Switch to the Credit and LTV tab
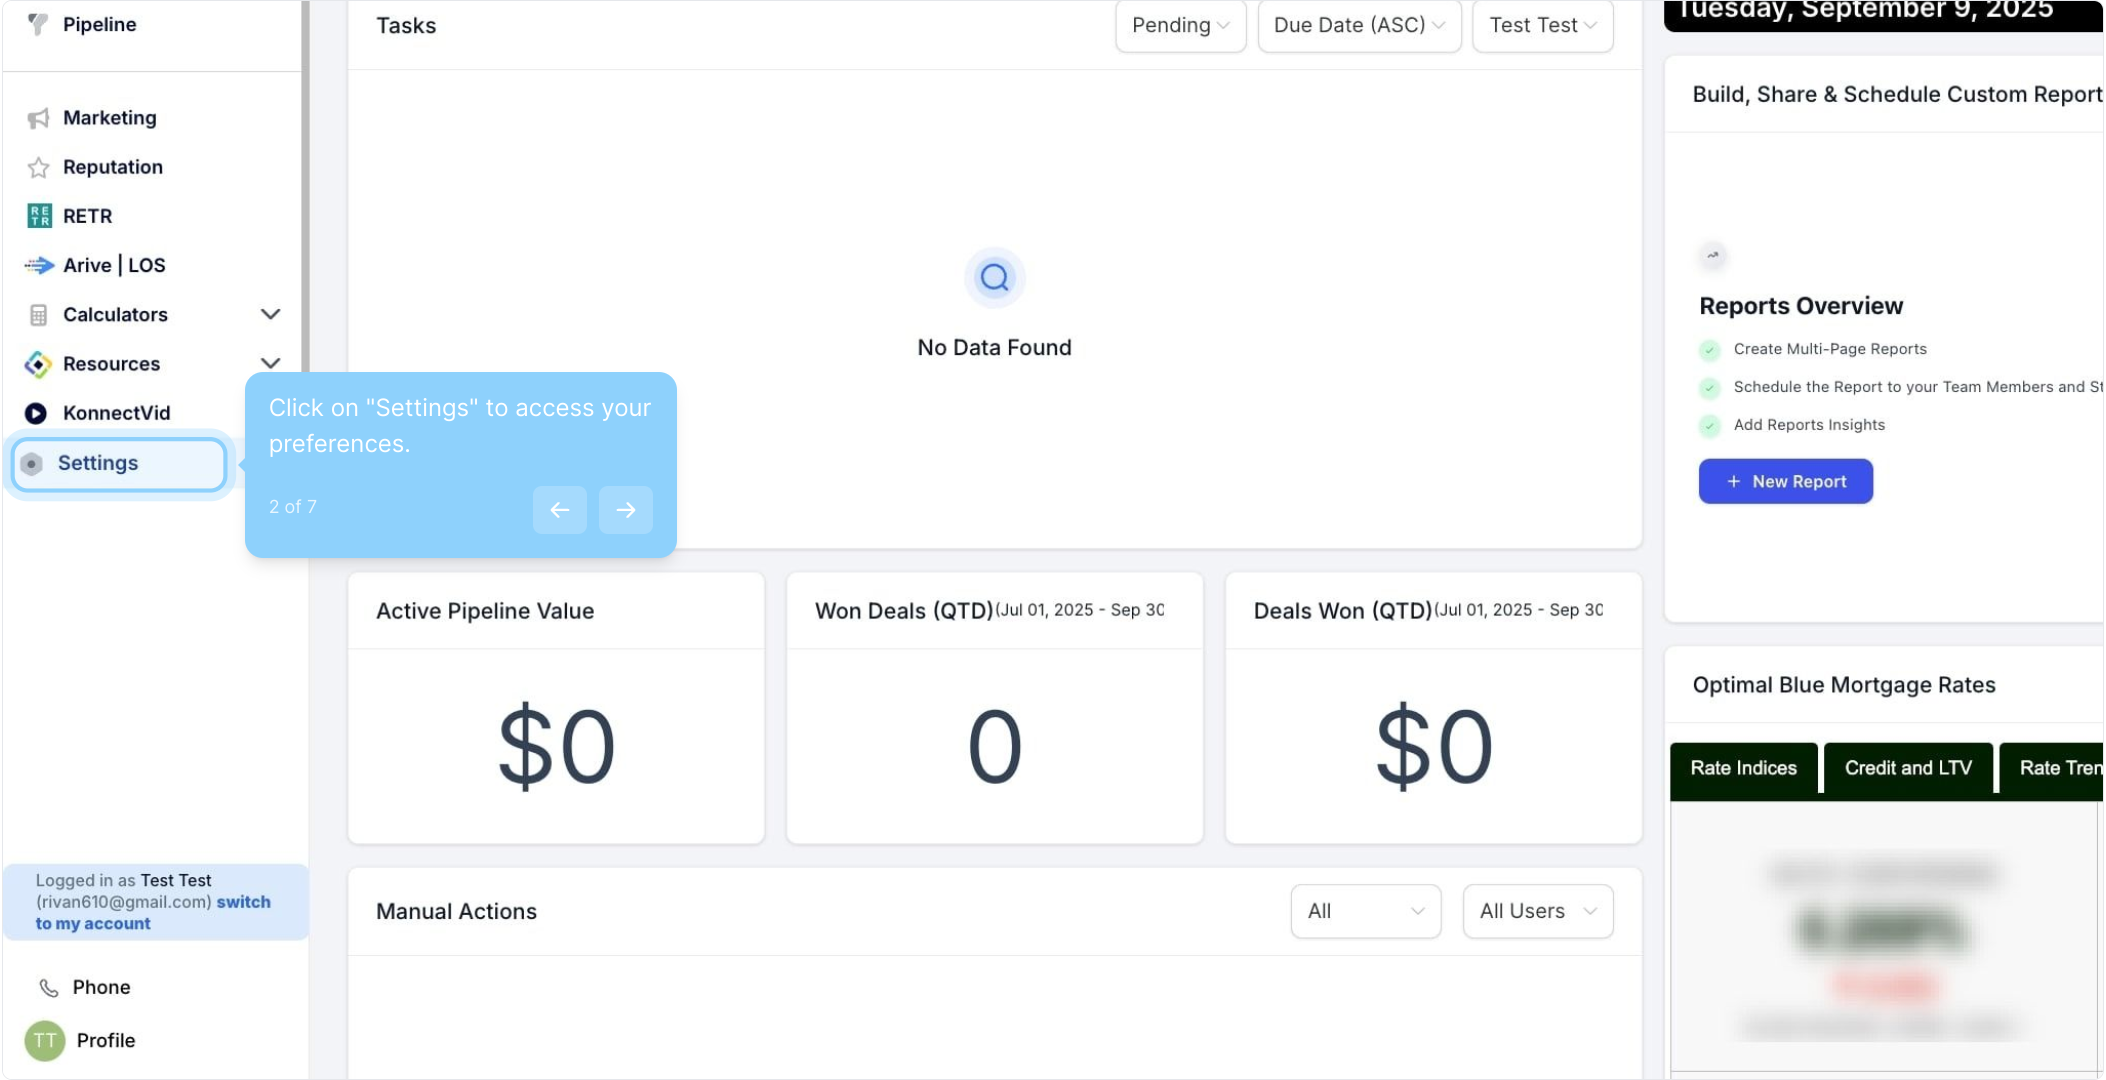Viewport: 2106px width, 1080px height. pos(1907,768)
